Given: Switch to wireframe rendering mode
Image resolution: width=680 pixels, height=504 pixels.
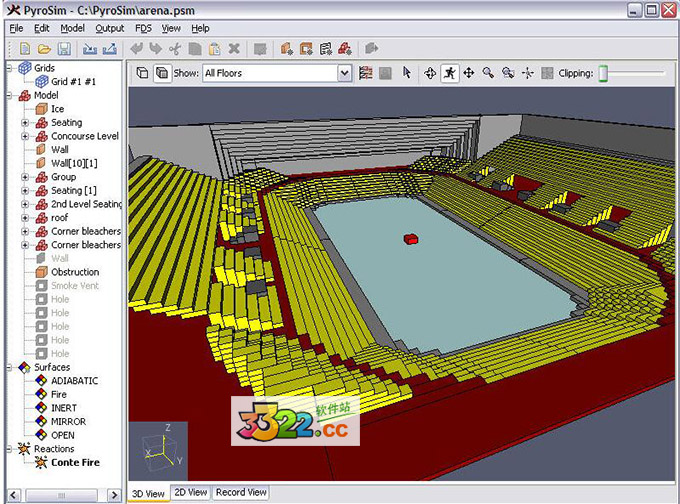Looking at the screenshot, I should click(x=142, y=73).
